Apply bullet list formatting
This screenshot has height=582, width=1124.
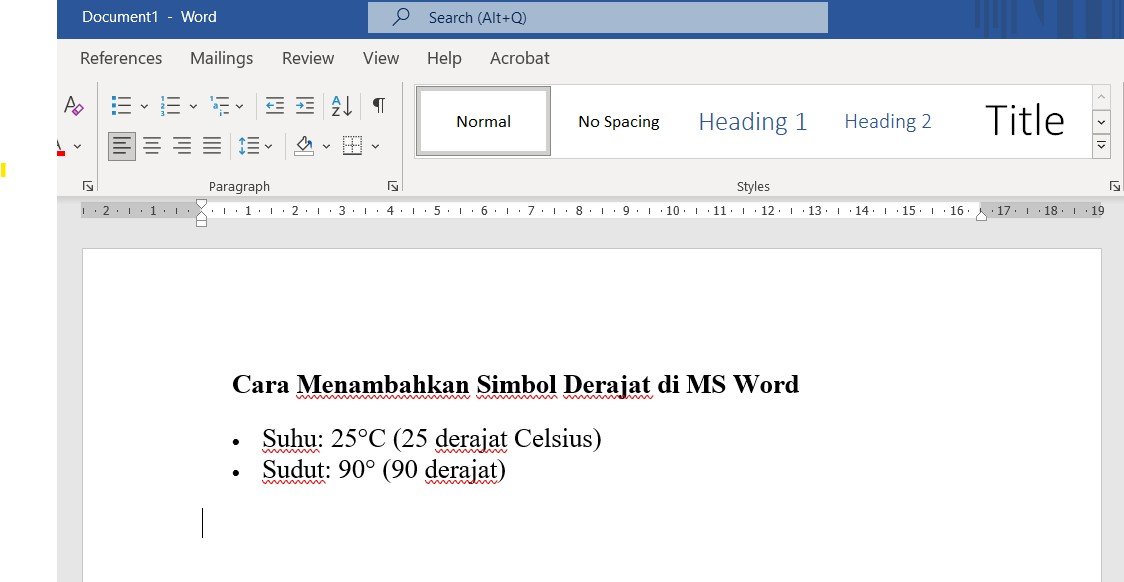[122, 106]
